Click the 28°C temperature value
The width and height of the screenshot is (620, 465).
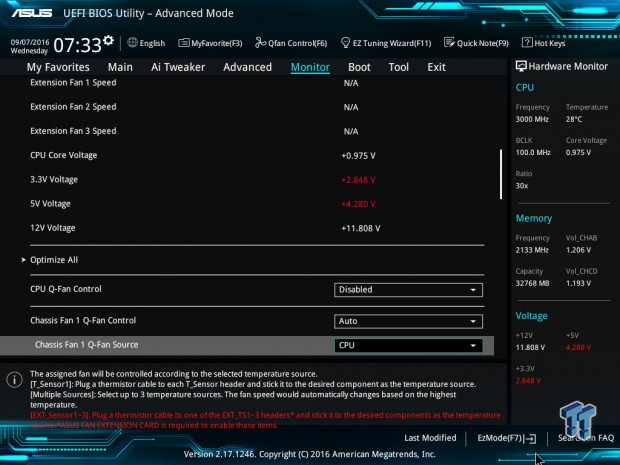click(574, 119)
